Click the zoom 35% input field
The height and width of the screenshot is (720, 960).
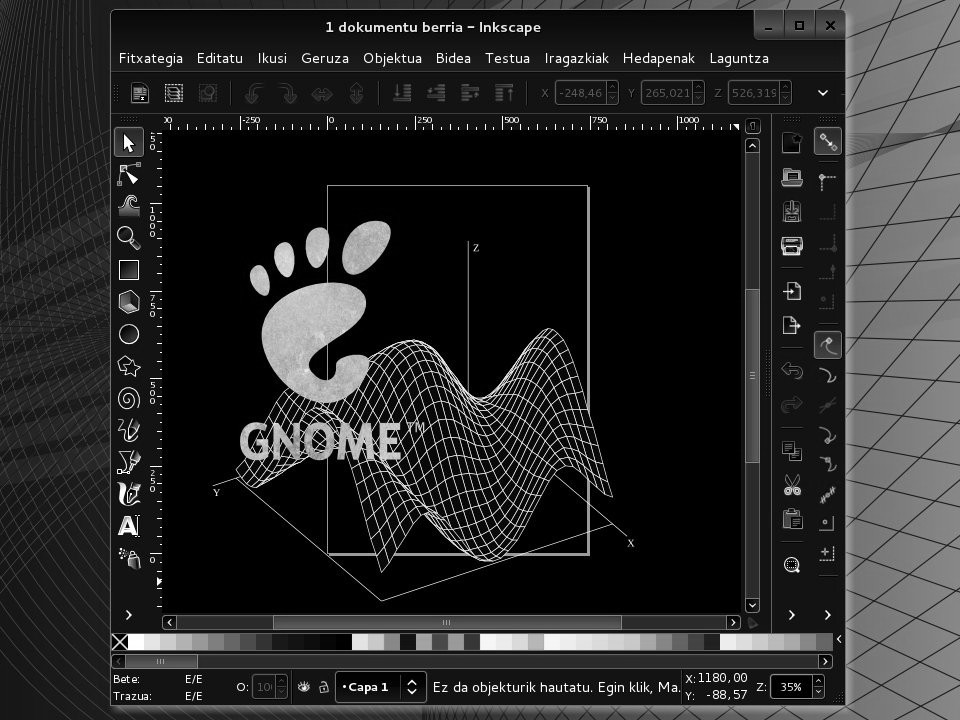pyautogui.click(x=791, y=687)
